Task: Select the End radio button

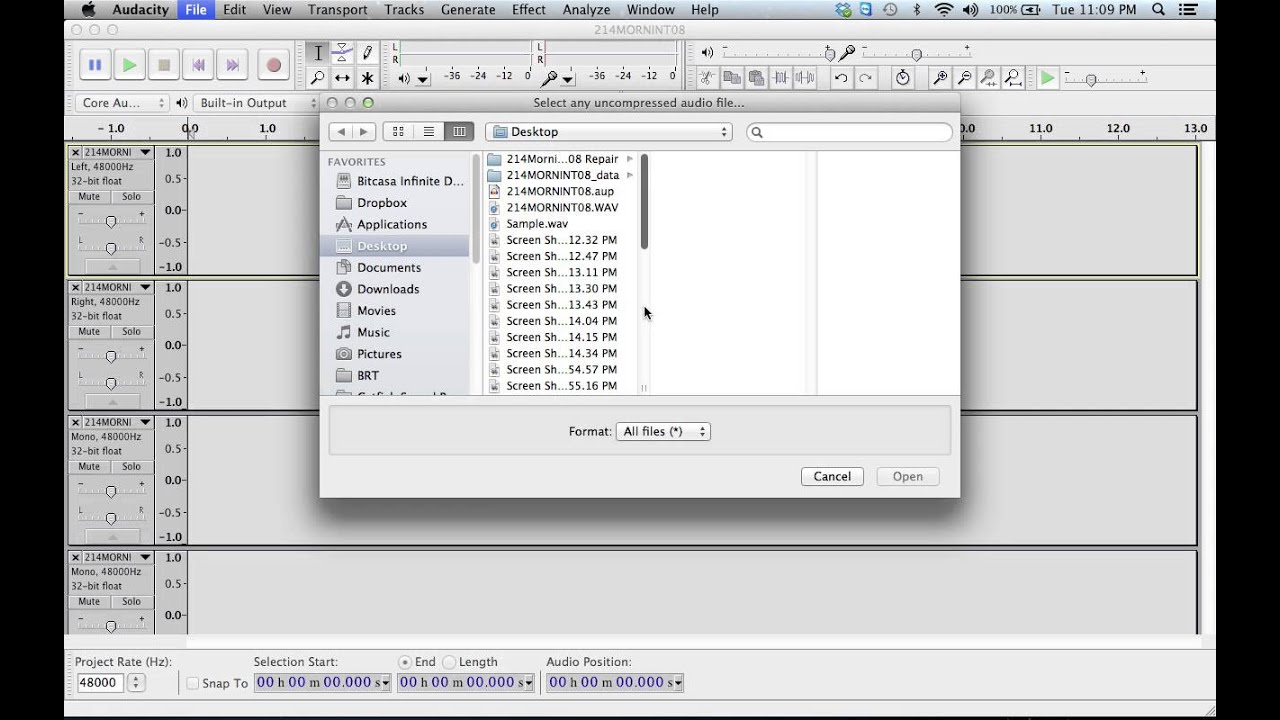Action: 405,662
